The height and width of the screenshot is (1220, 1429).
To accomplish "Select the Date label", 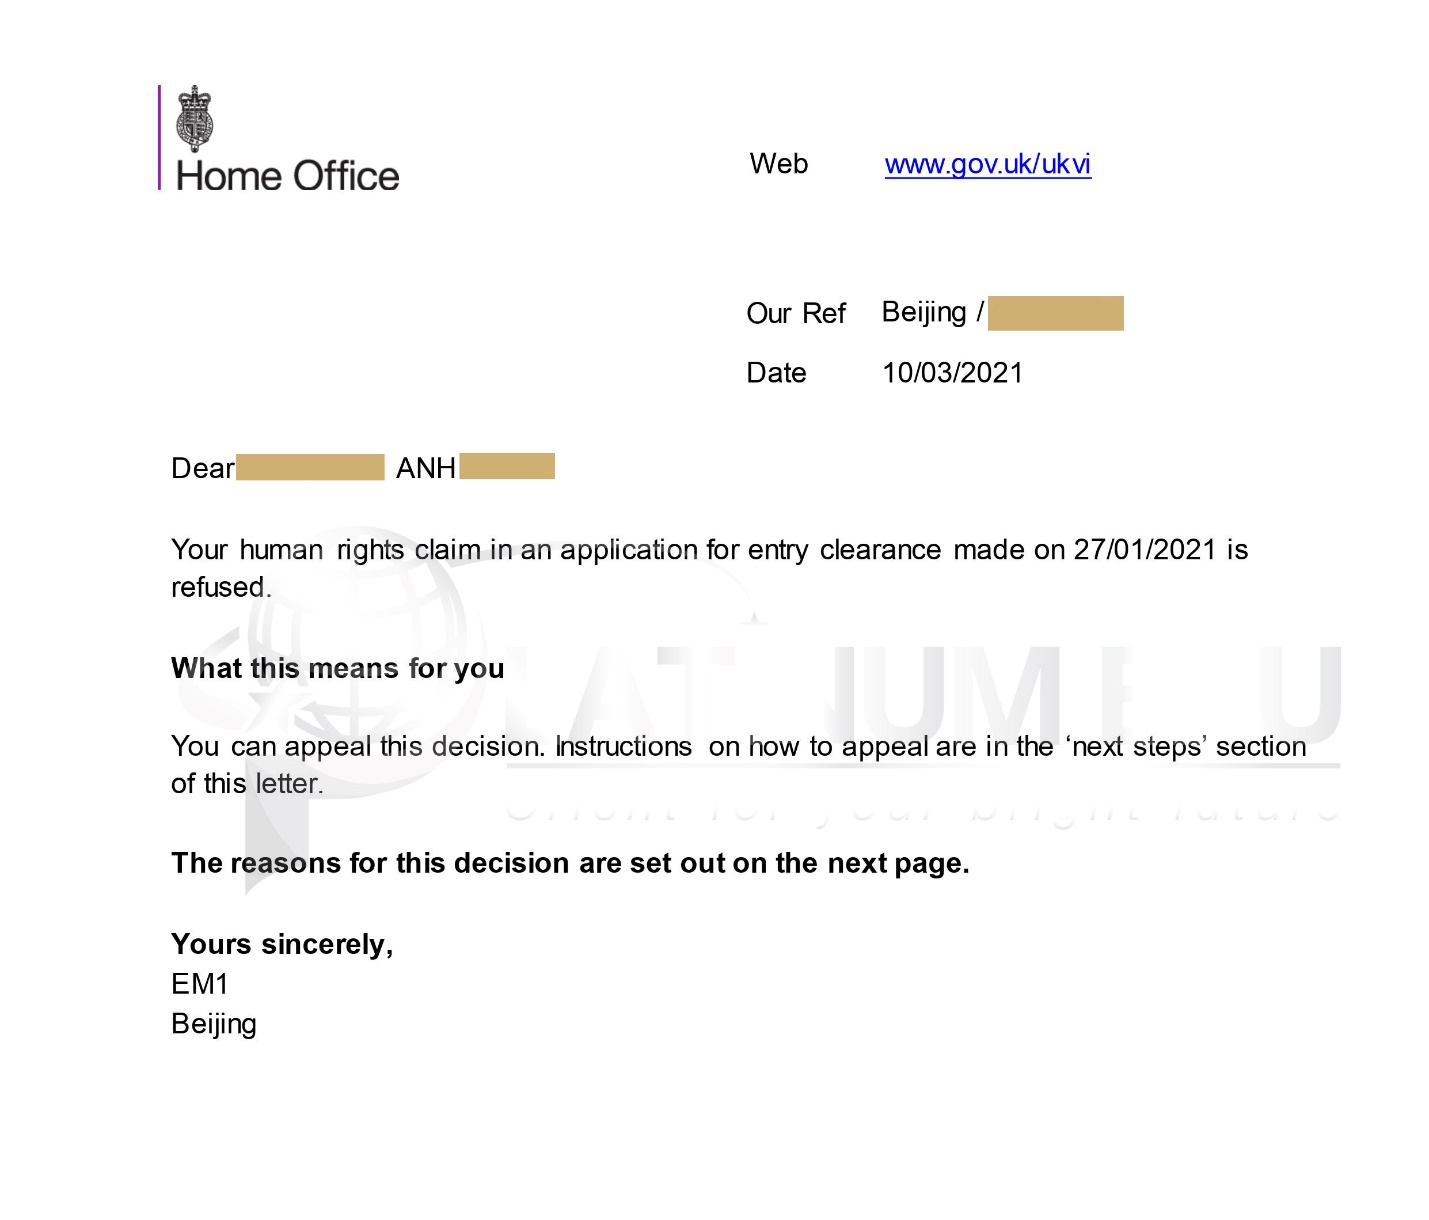I will coord(776,373).
